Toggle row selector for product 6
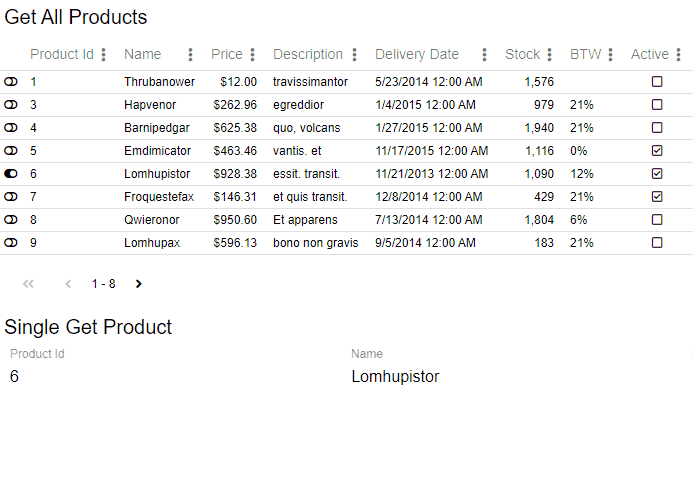Screen dimensions: 693x499 (11, 174)
